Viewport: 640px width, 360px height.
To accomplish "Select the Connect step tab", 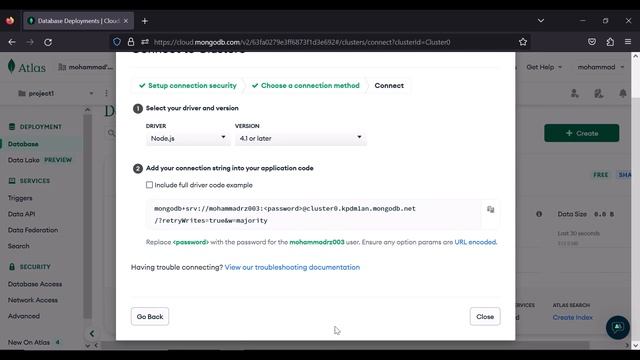I will (x=389, y=86).
